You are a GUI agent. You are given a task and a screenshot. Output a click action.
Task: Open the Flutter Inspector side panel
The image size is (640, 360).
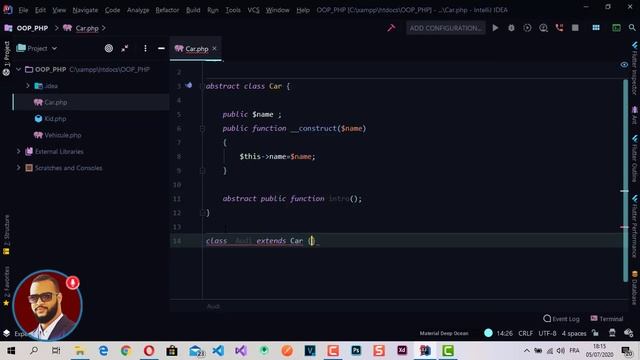[x=634, y=68]
